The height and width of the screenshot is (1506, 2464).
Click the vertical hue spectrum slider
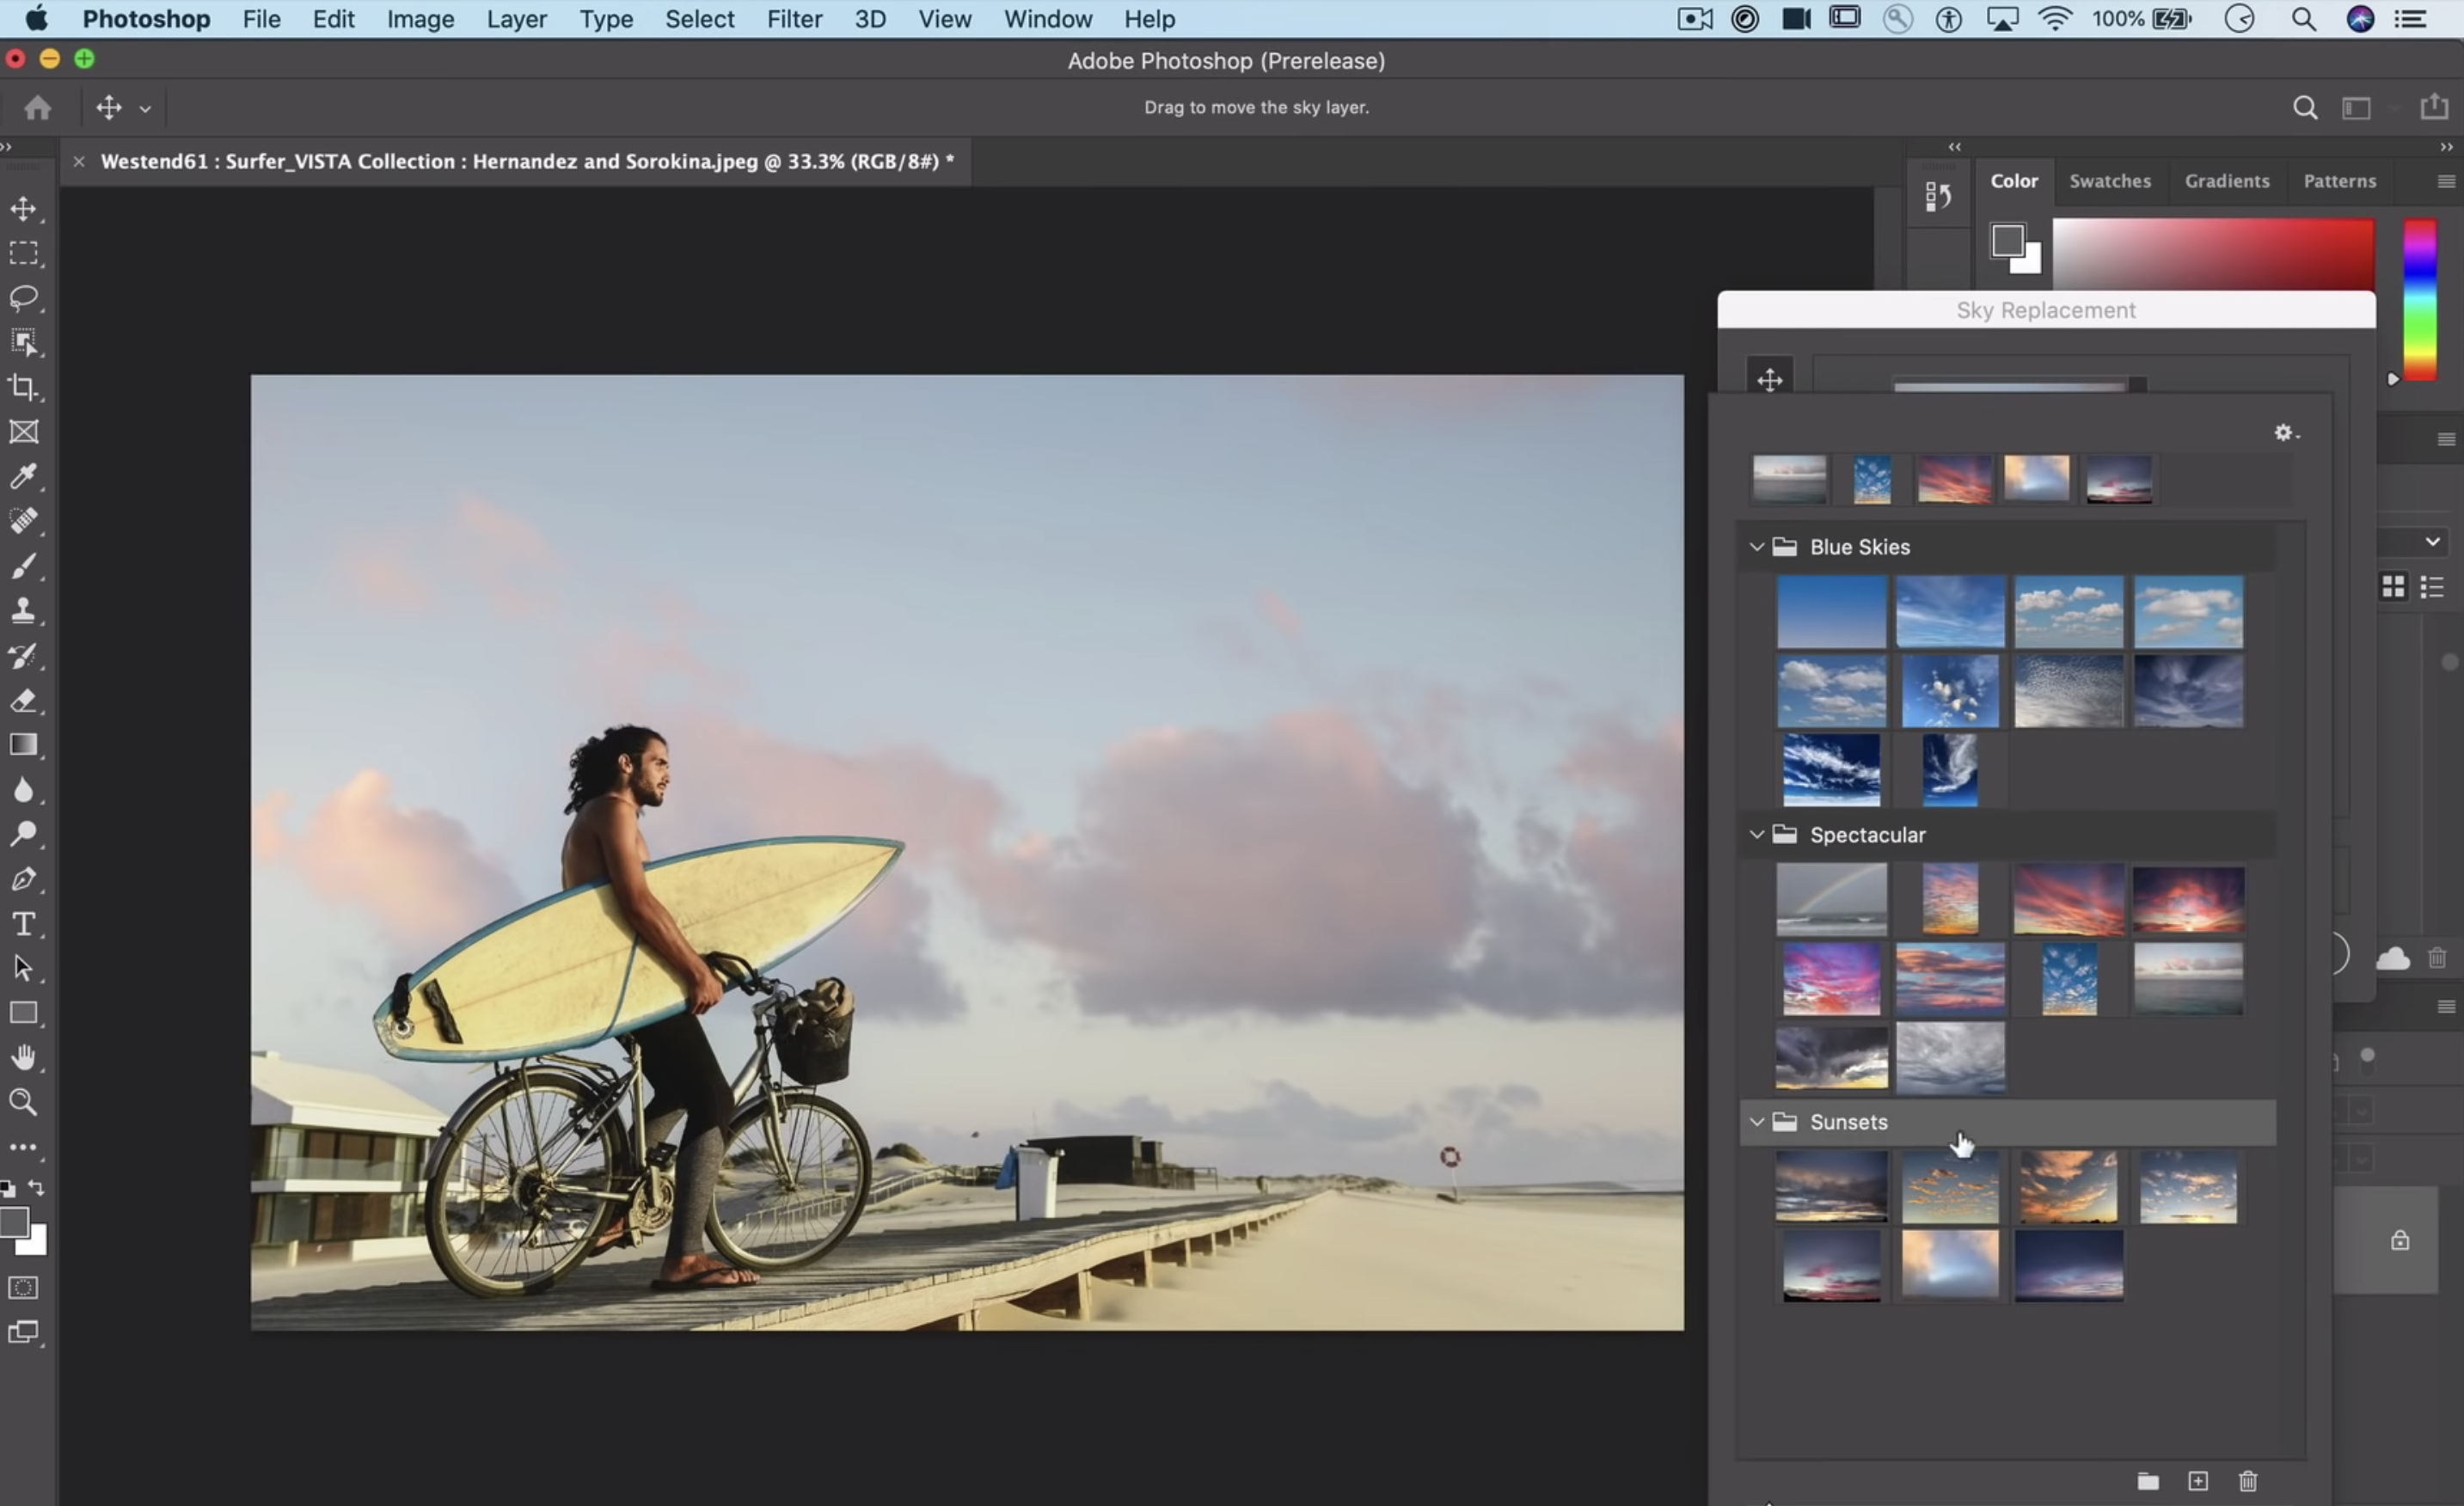(2420, 300)
